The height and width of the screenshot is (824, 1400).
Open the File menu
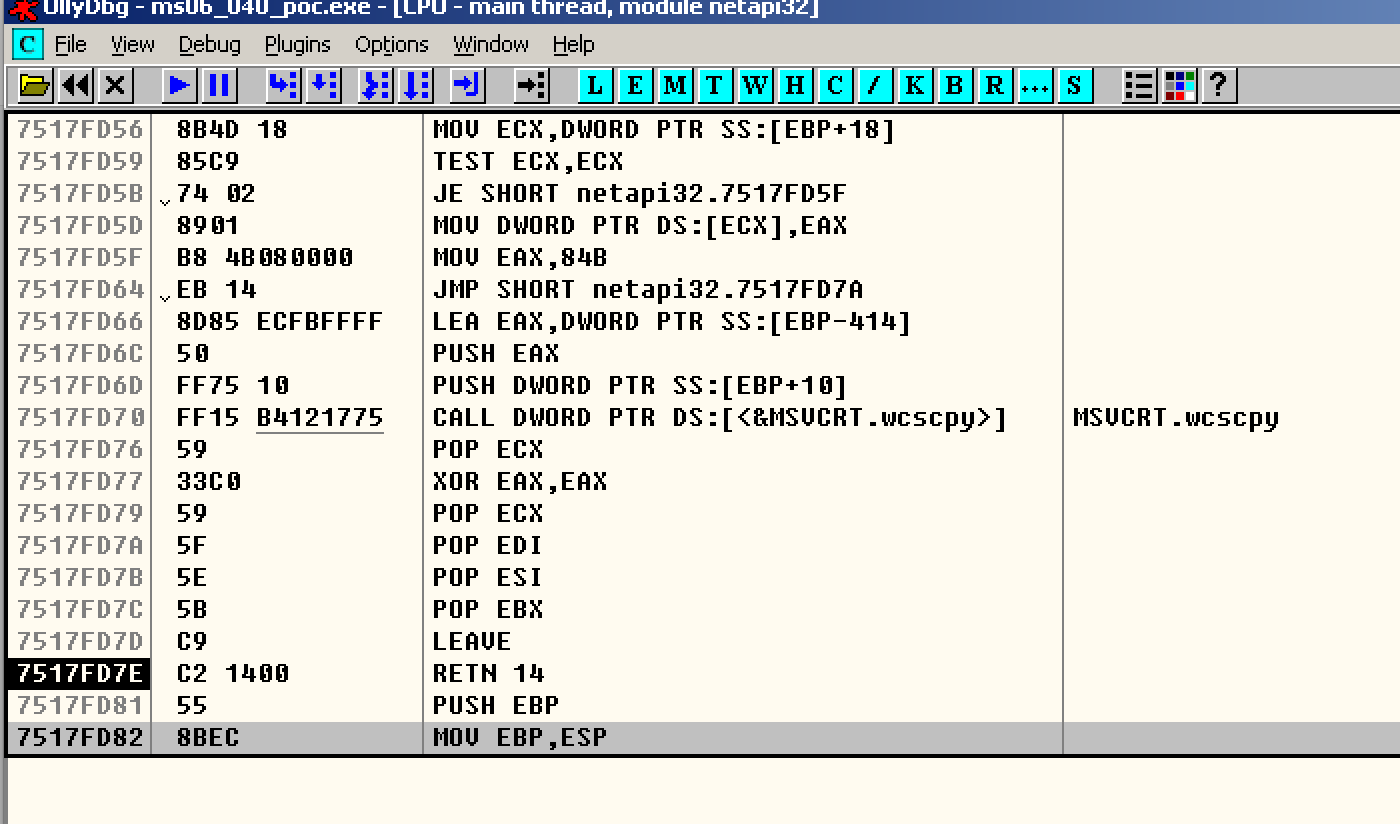70,44
